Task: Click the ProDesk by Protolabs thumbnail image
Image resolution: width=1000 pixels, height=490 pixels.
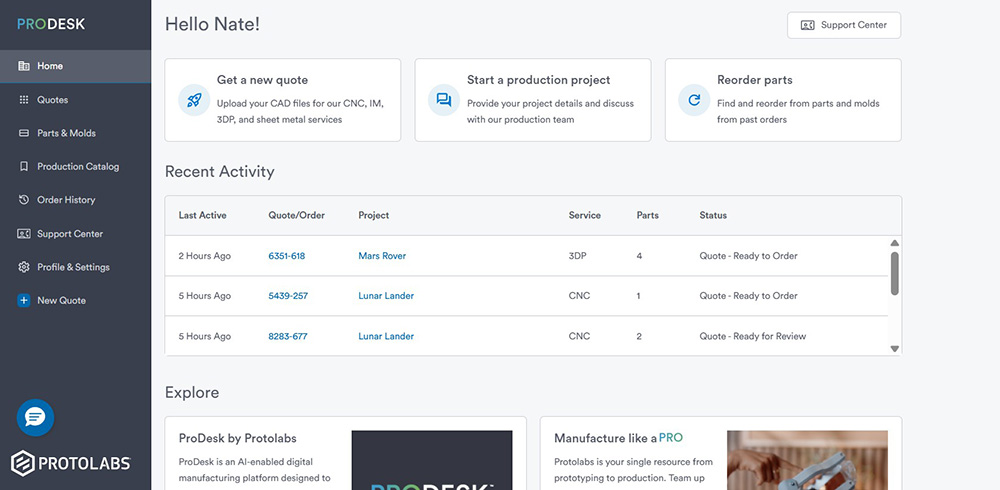Action: [x=432, y=460]
